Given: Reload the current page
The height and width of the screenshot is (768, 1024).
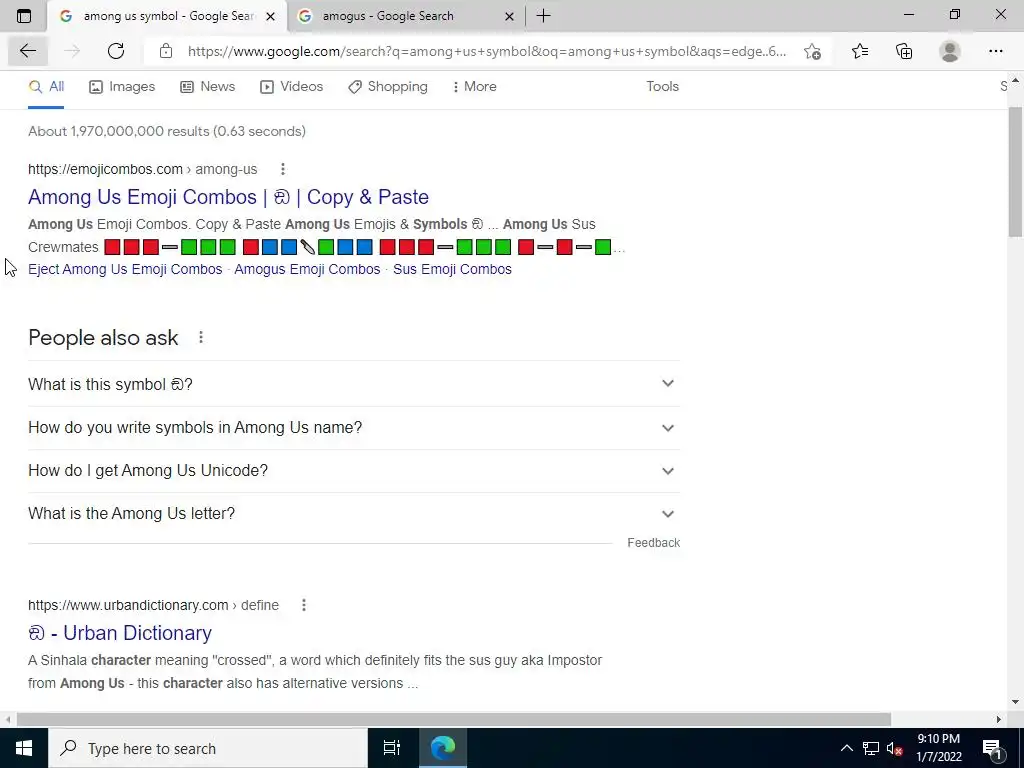Looking at the screenshot, I should (x=116, y=51).
